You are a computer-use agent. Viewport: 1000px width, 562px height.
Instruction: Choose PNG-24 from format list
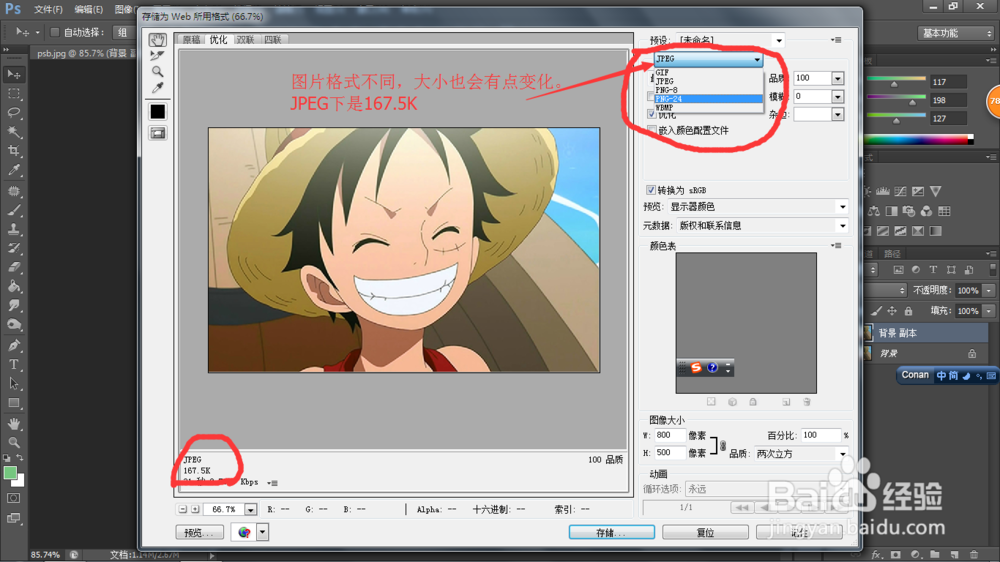708,99
